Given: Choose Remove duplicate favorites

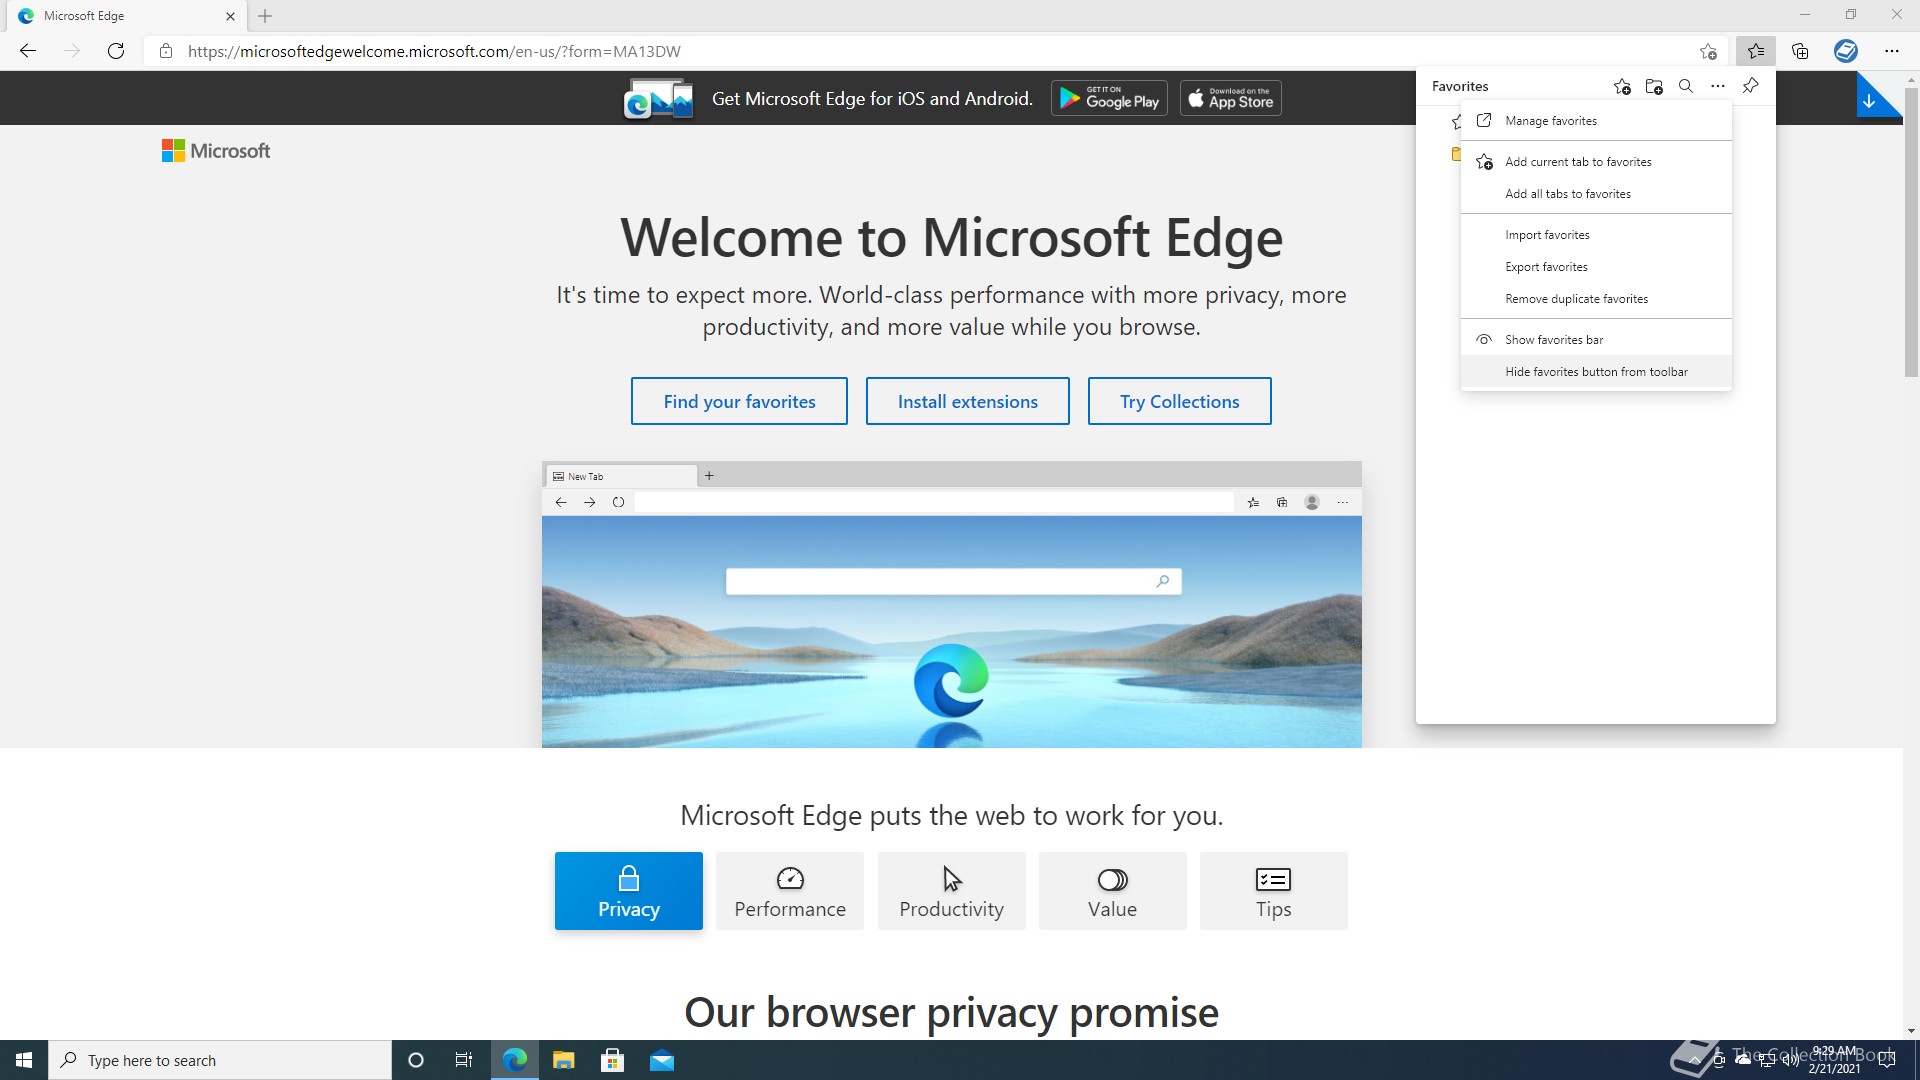Looking at the screenshot, I should point(1596,299).
